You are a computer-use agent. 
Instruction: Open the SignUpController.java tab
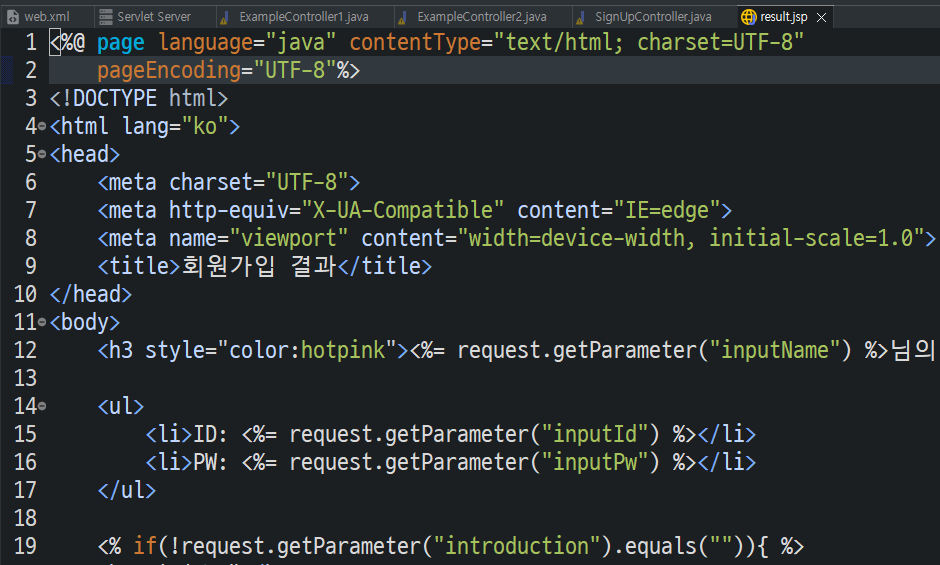[x=653, y=17]
